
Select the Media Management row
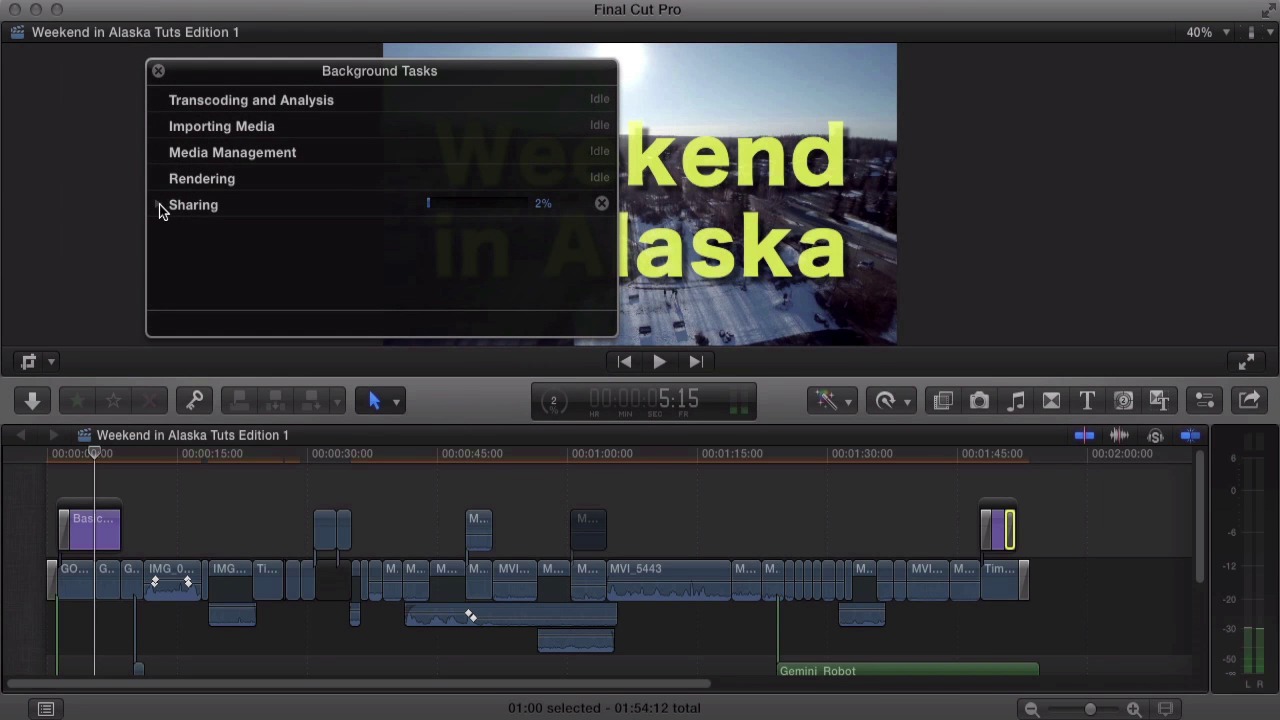(x=381, y=152)
